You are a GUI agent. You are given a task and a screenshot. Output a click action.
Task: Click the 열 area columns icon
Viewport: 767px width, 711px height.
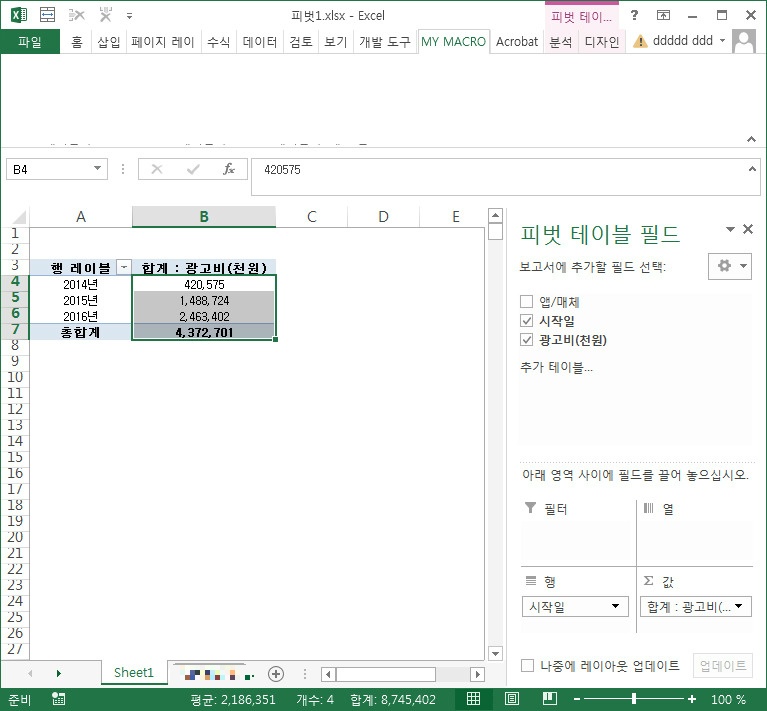(x=648, y=508)
